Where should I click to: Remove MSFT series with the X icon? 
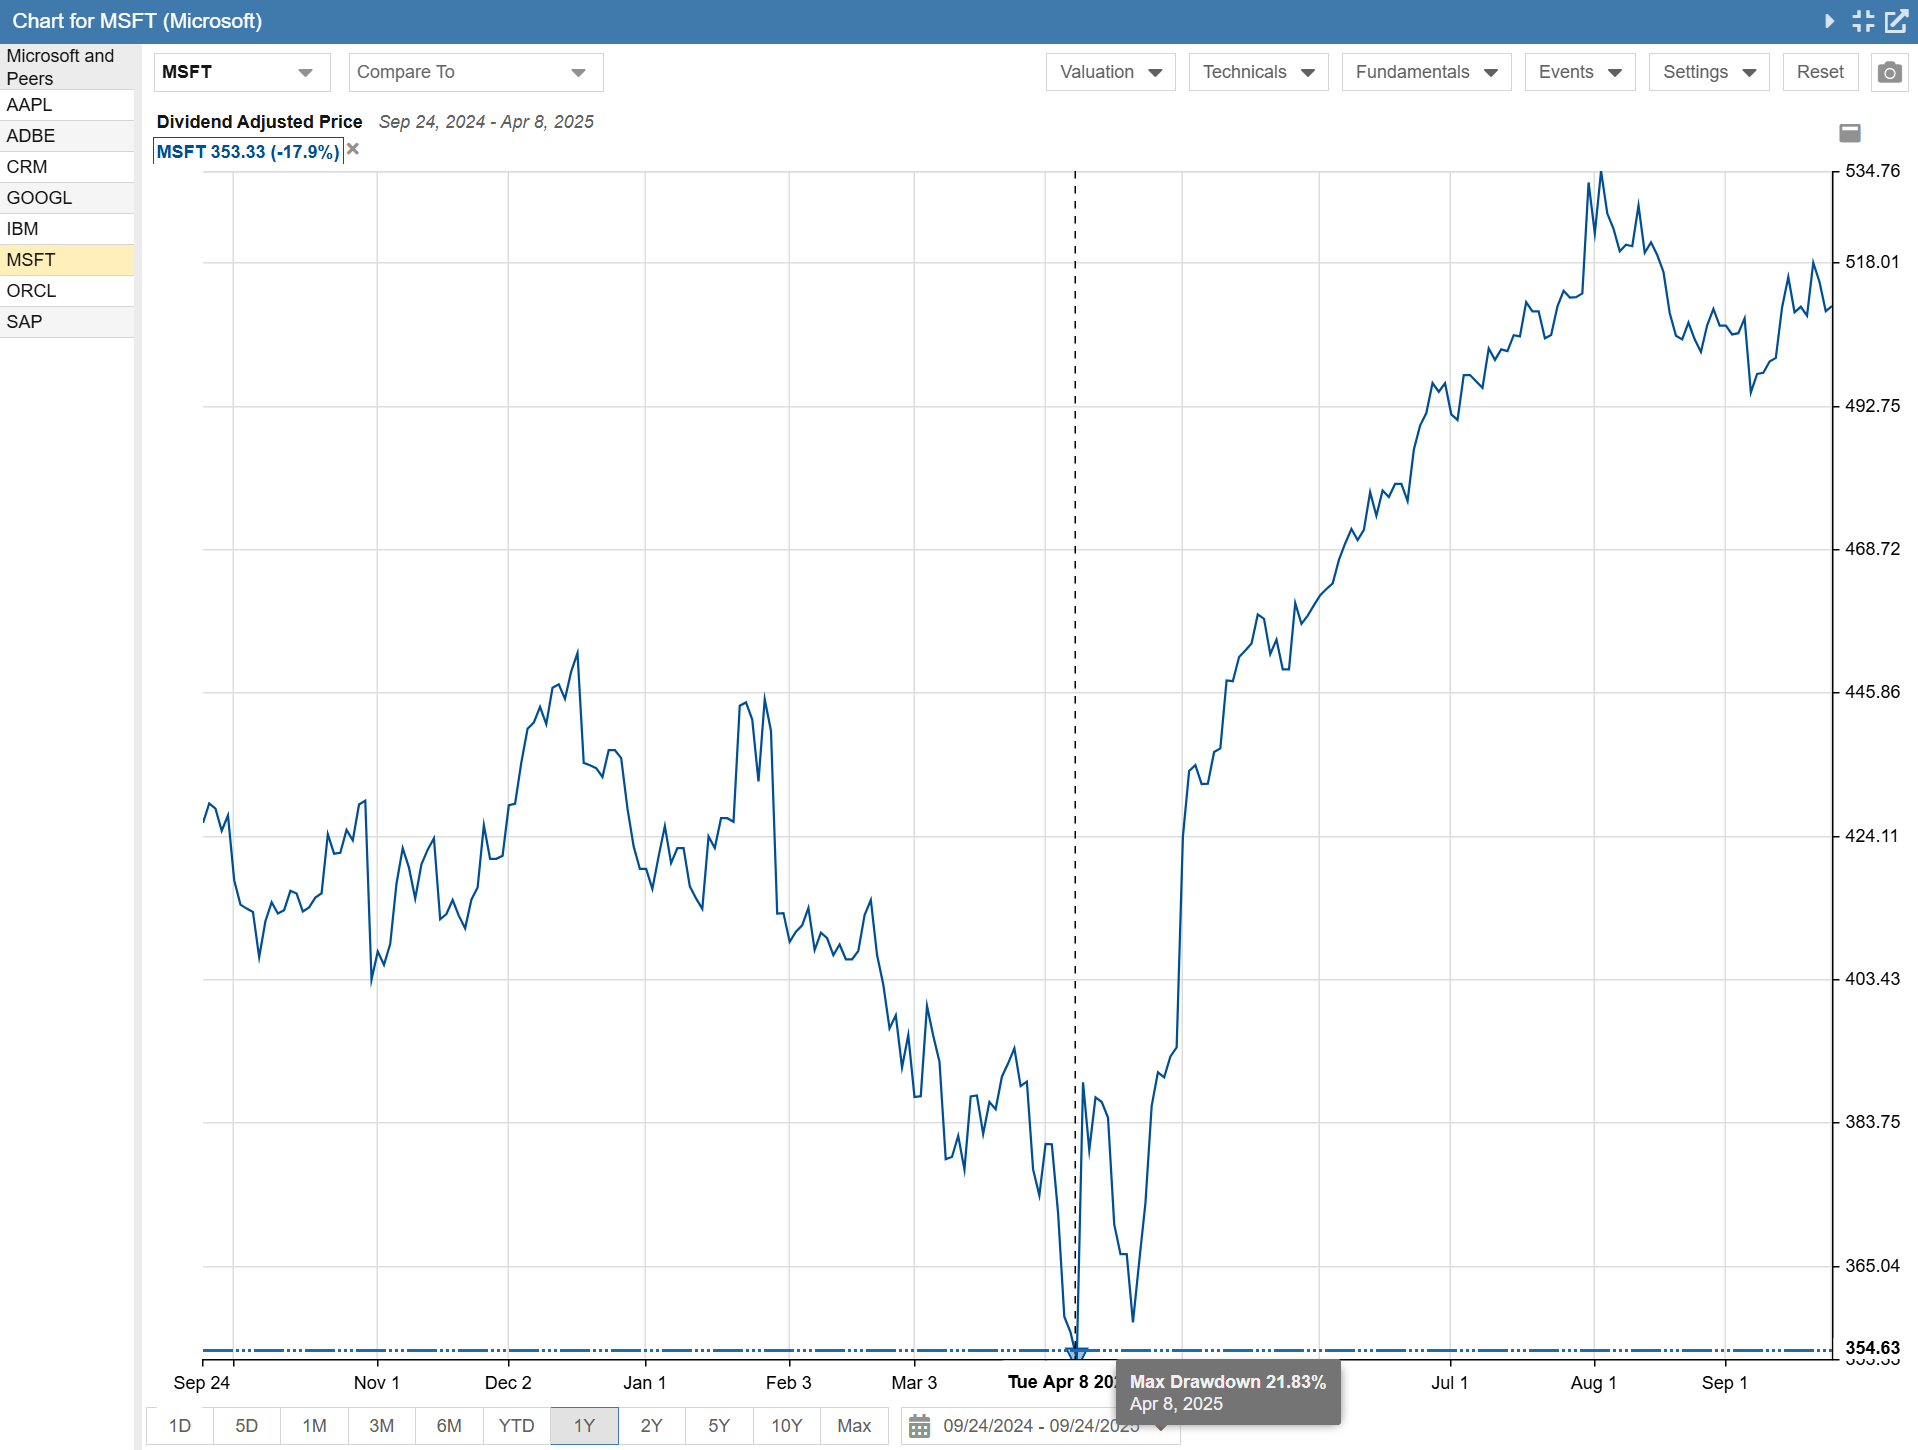click(x=353, y=150)
